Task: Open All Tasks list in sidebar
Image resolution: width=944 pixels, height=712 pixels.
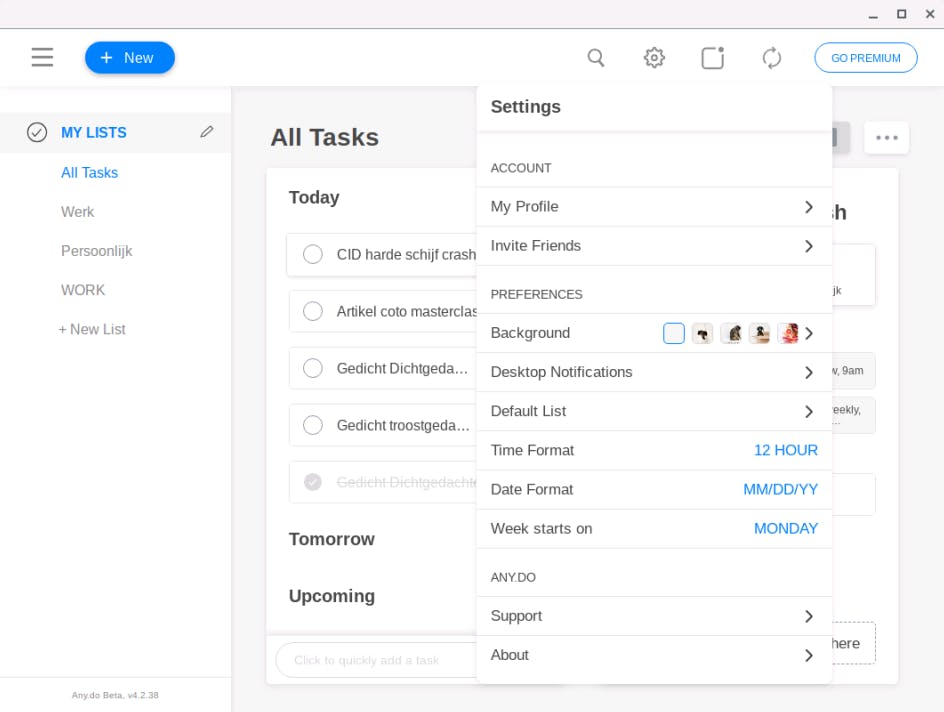Action: pos(90,173)
